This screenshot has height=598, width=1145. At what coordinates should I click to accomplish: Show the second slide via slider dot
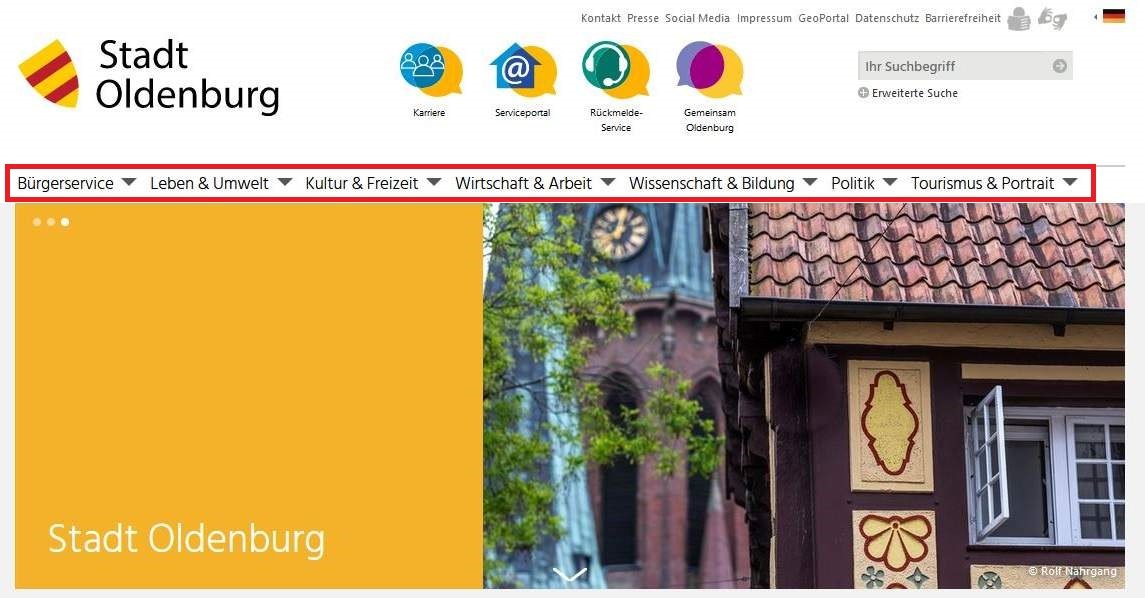(51, 222)
